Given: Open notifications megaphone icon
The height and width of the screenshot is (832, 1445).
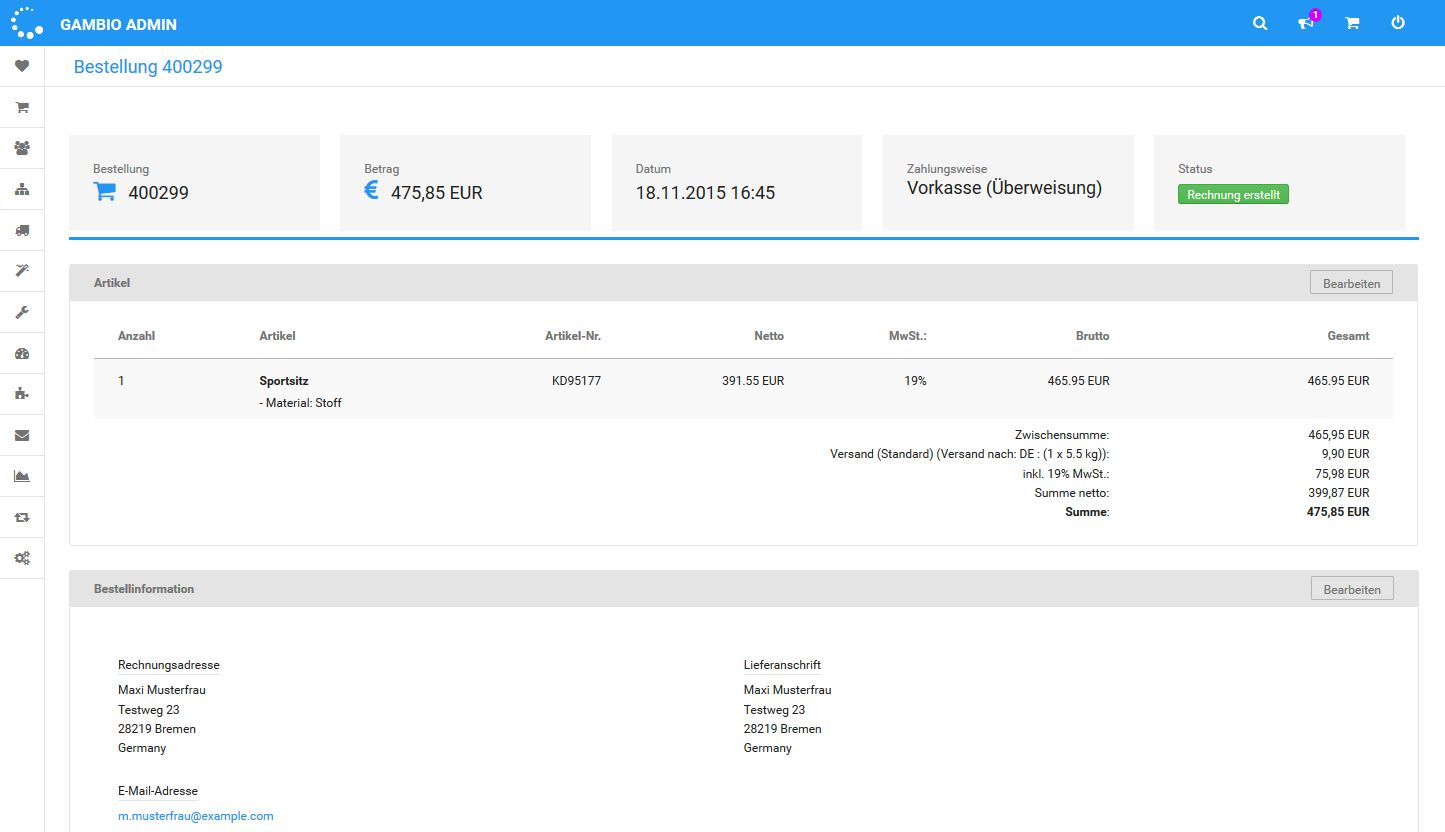Looking at the screenshot, I should [1306, 23].
